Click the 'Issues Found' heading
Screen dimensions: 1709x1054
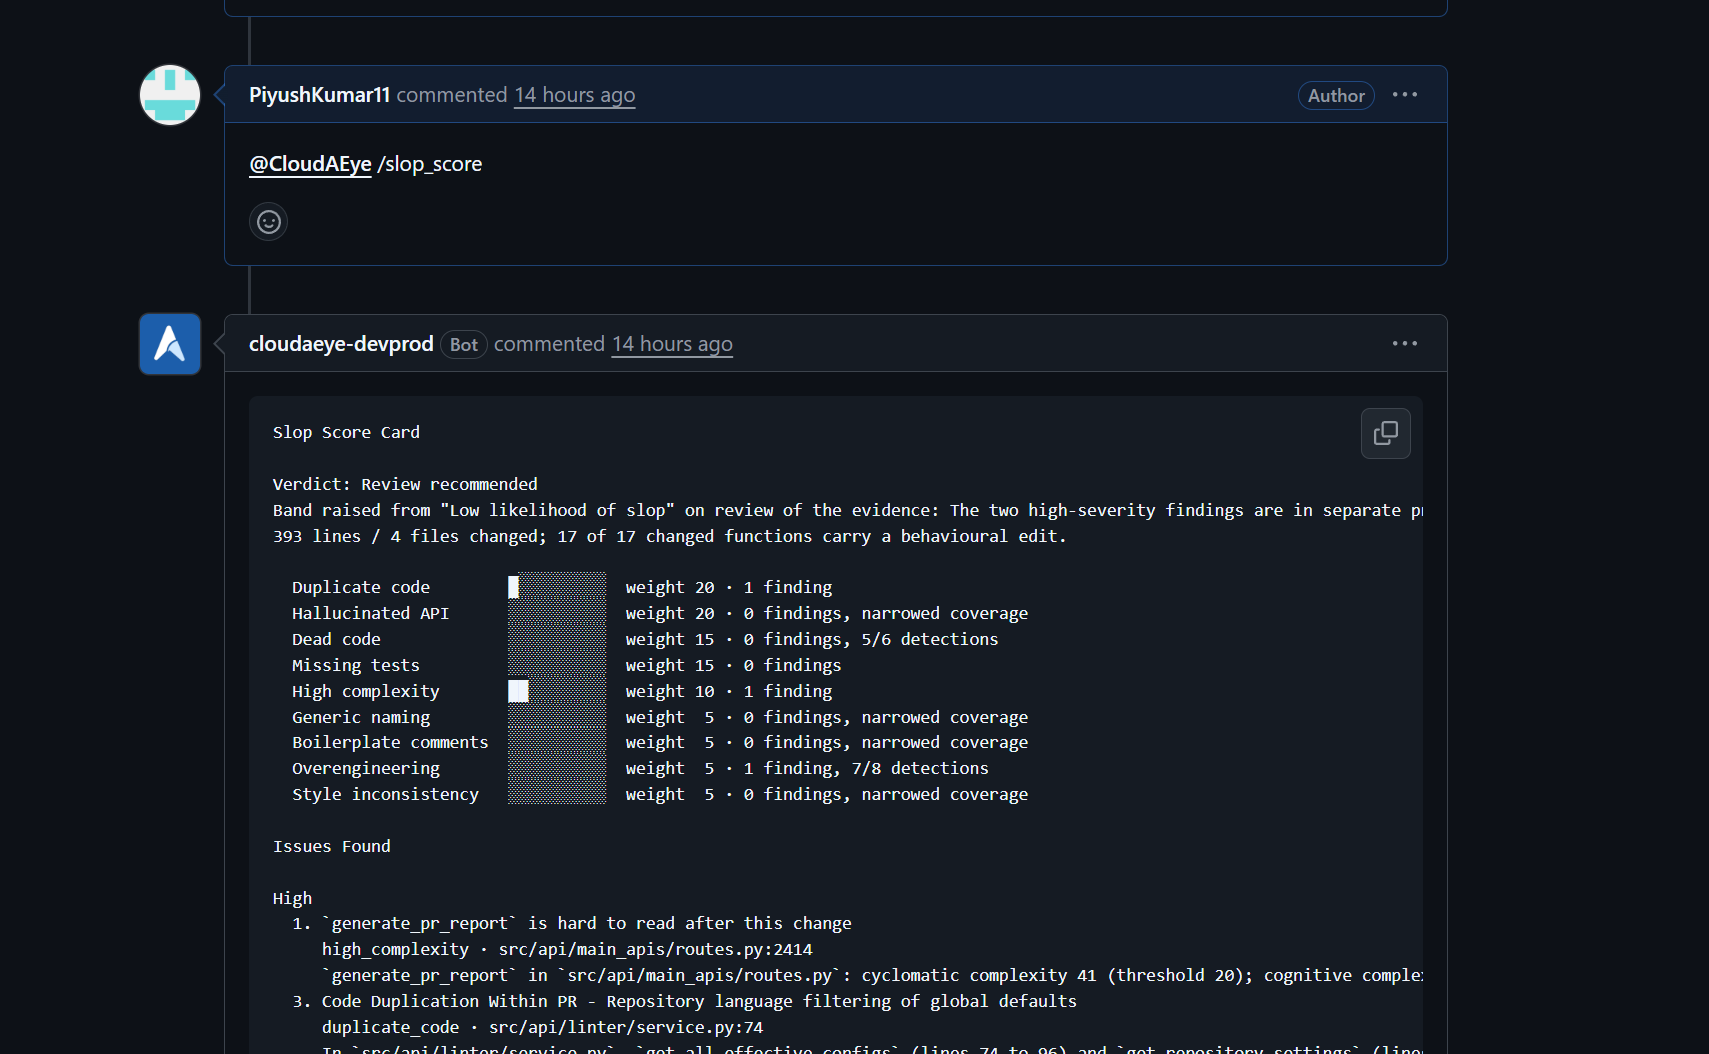pos(332,846)
